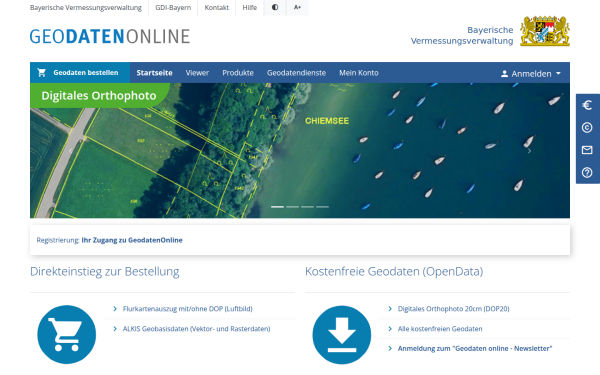The width and height of the screenshot is (600, 375).
Task: Open the euro pricing sidebar icon
Action: coord(587,105)
